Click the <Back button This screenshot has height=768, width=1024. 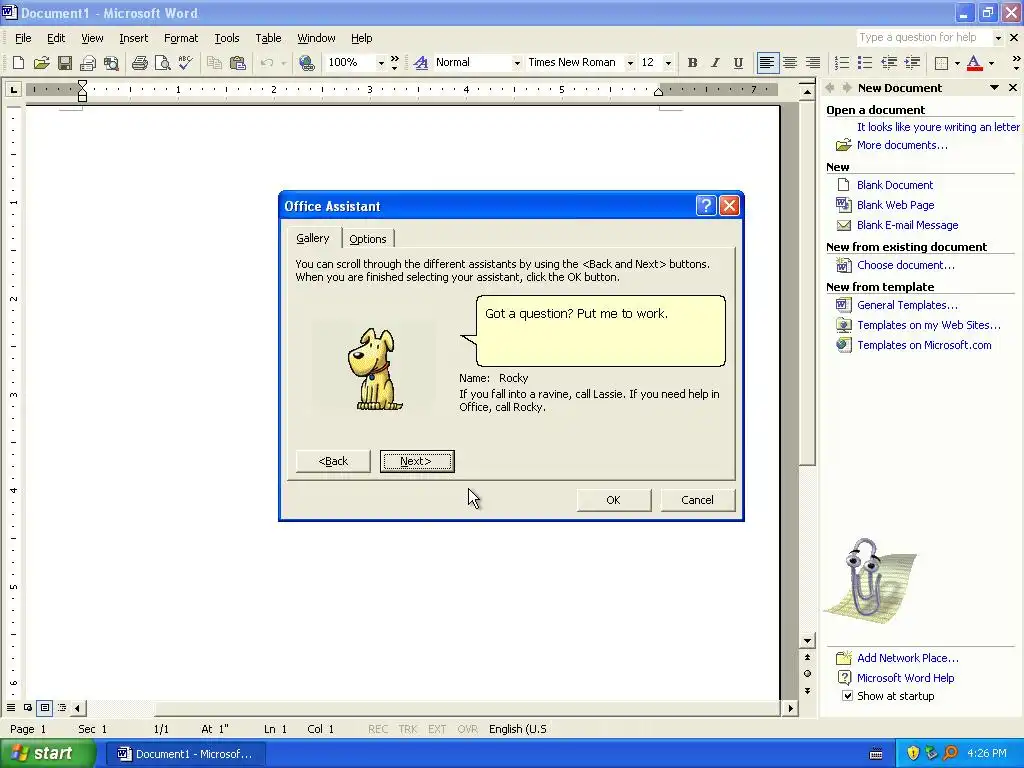(x=333, y=461)
